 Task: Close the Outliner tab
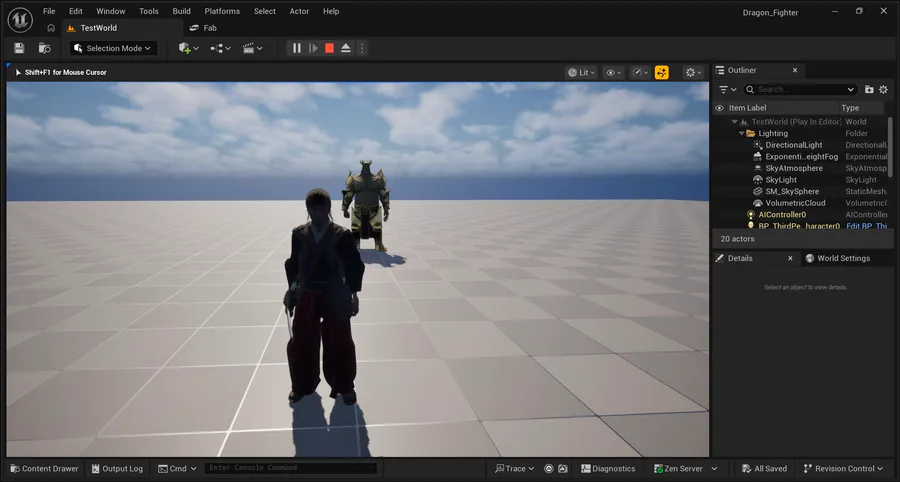click(795, 70)
